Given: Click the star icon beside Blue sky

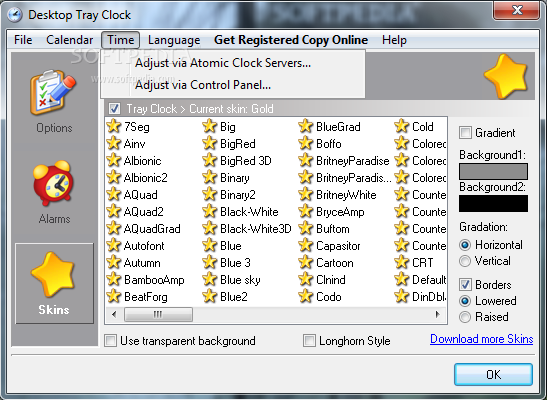Looking at the screenshot, I should [x=209, y=279].
